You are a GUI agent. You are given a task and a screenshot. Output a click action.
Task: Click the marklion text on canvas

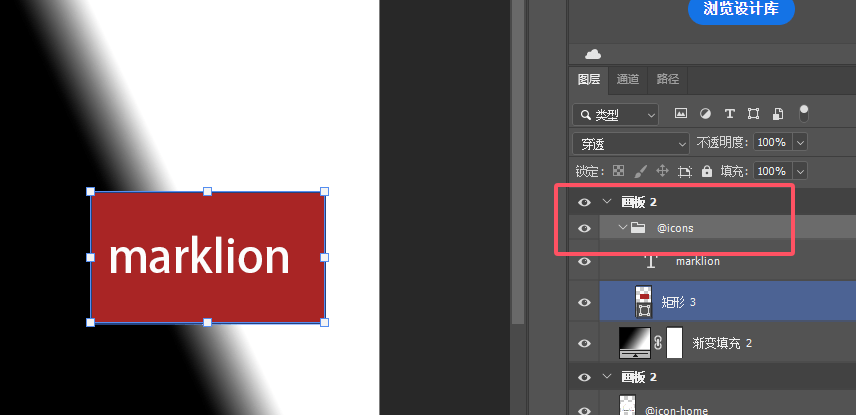(x=199, y=256)
